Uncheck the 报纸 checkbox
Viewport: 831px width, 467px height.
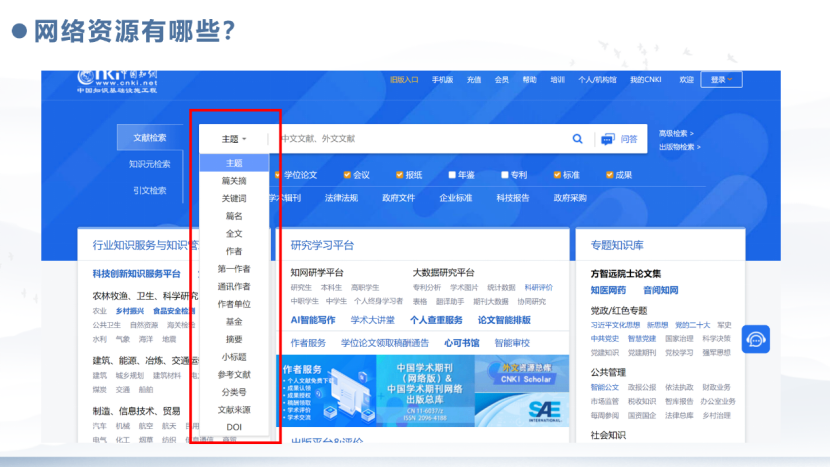(400, 175)
